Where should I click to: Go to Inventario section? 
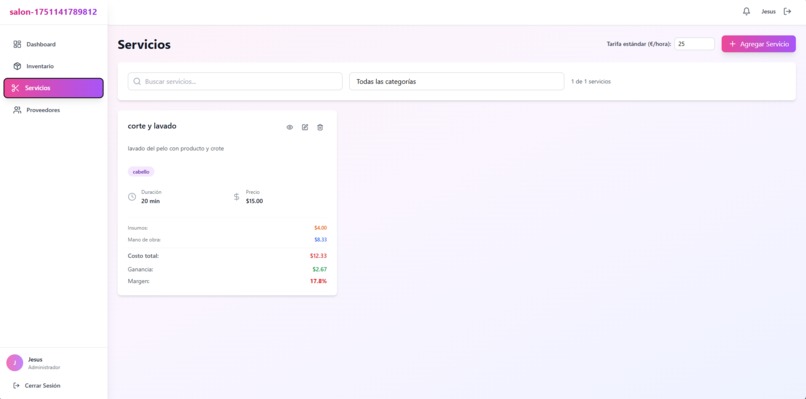[53, 66]
